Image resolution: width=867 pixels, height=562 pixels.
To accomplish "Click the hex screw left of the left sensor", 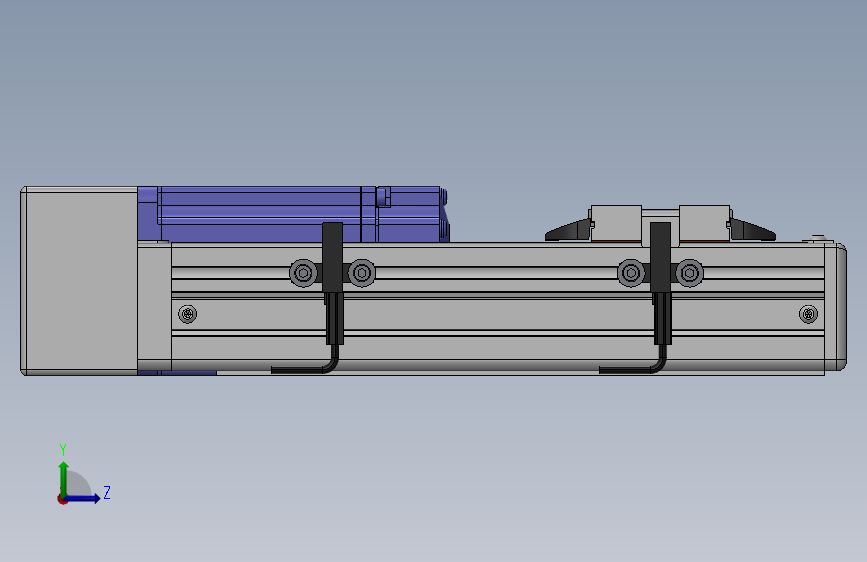I will pyautogui.click(x=303, y=273).
